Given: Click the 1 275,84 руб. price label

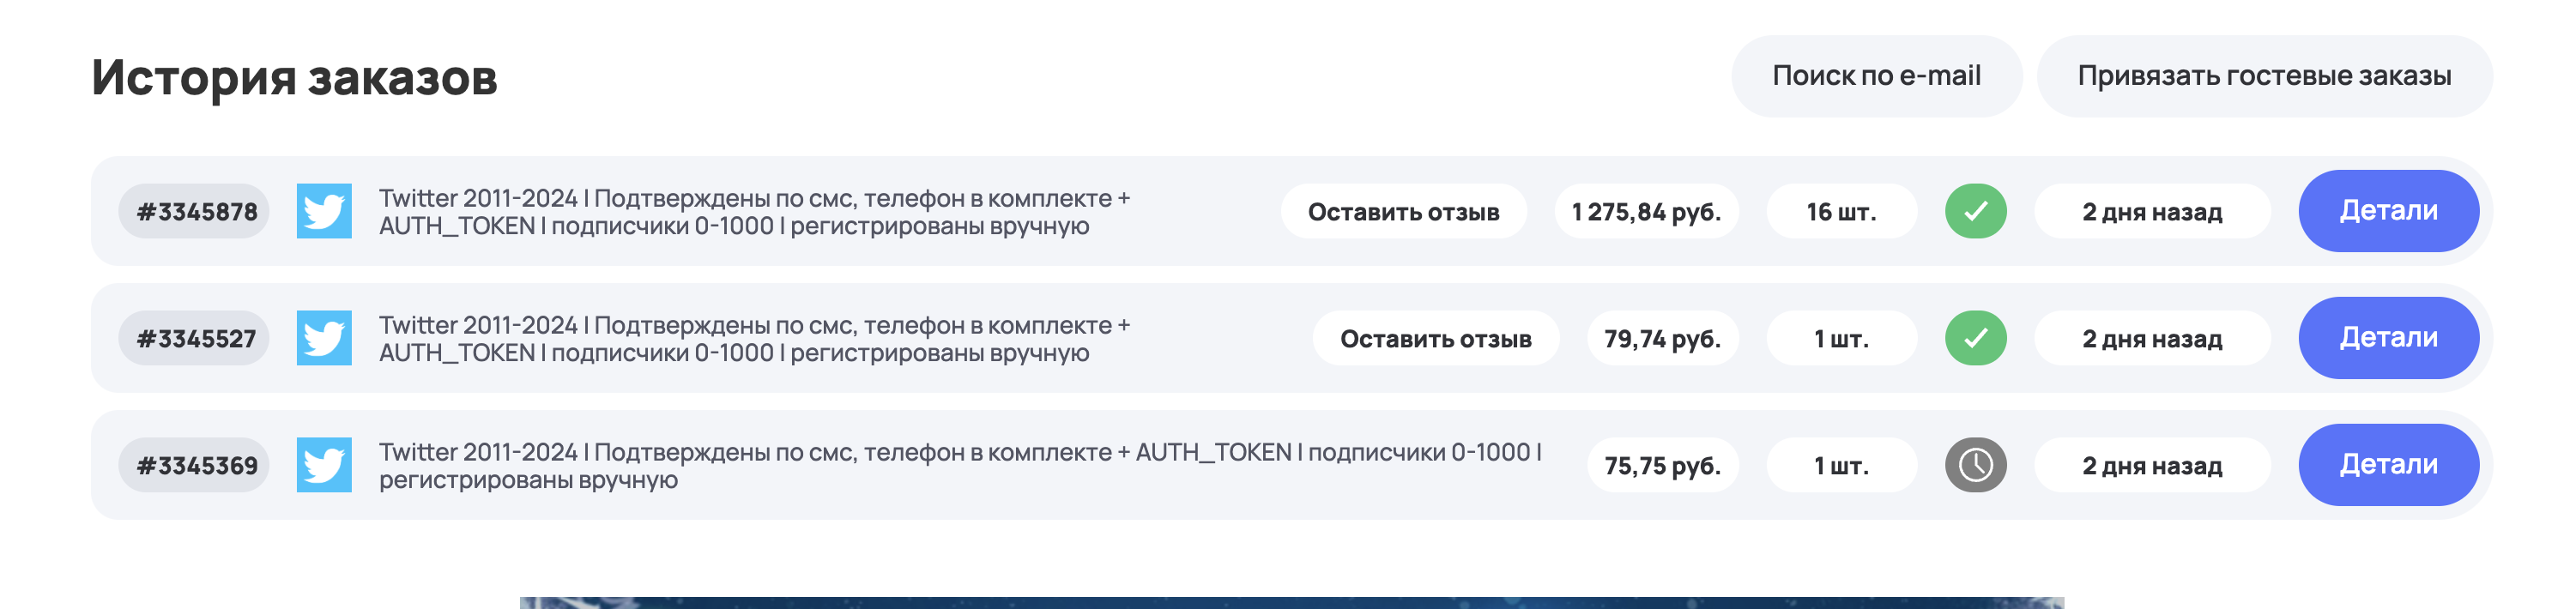Looking at the screenshot, I should [1646, 212].
